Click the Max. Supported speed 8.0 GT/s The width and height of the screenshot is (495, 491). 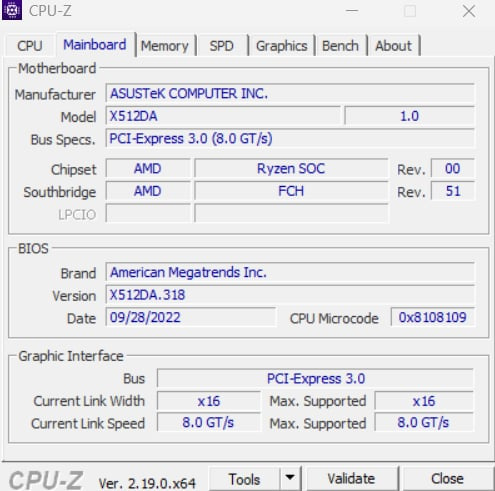click(424, 423)
